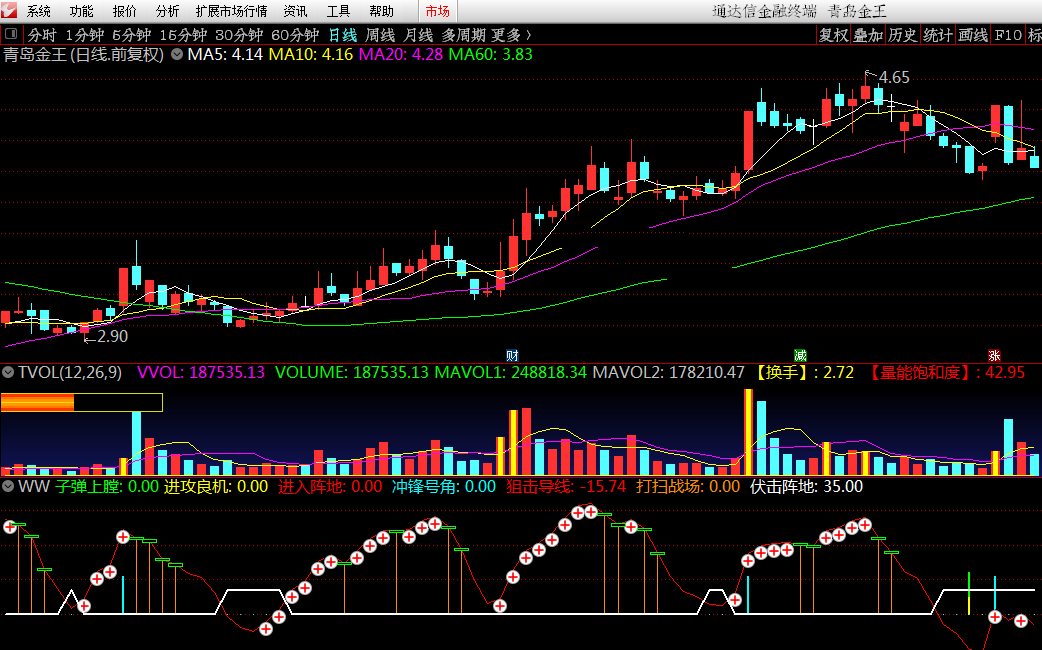Switch to 分时 chart view
This screenshot has height=650, width=1042.
click(41, 35)
